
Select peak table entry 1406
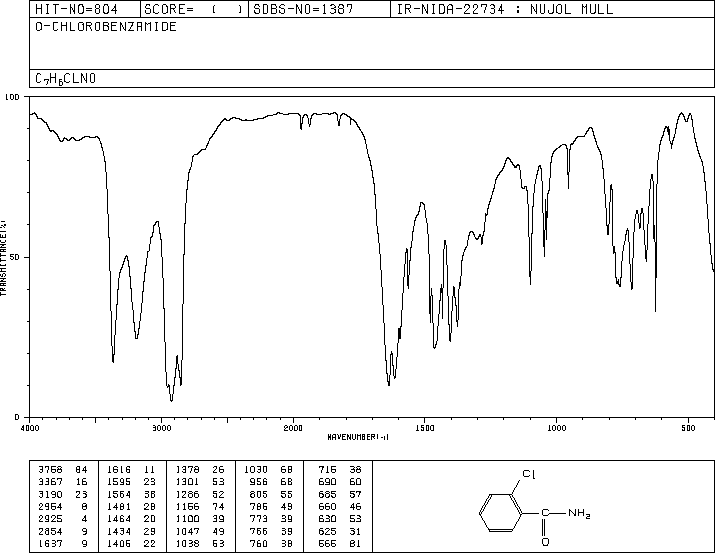point(131,543)
